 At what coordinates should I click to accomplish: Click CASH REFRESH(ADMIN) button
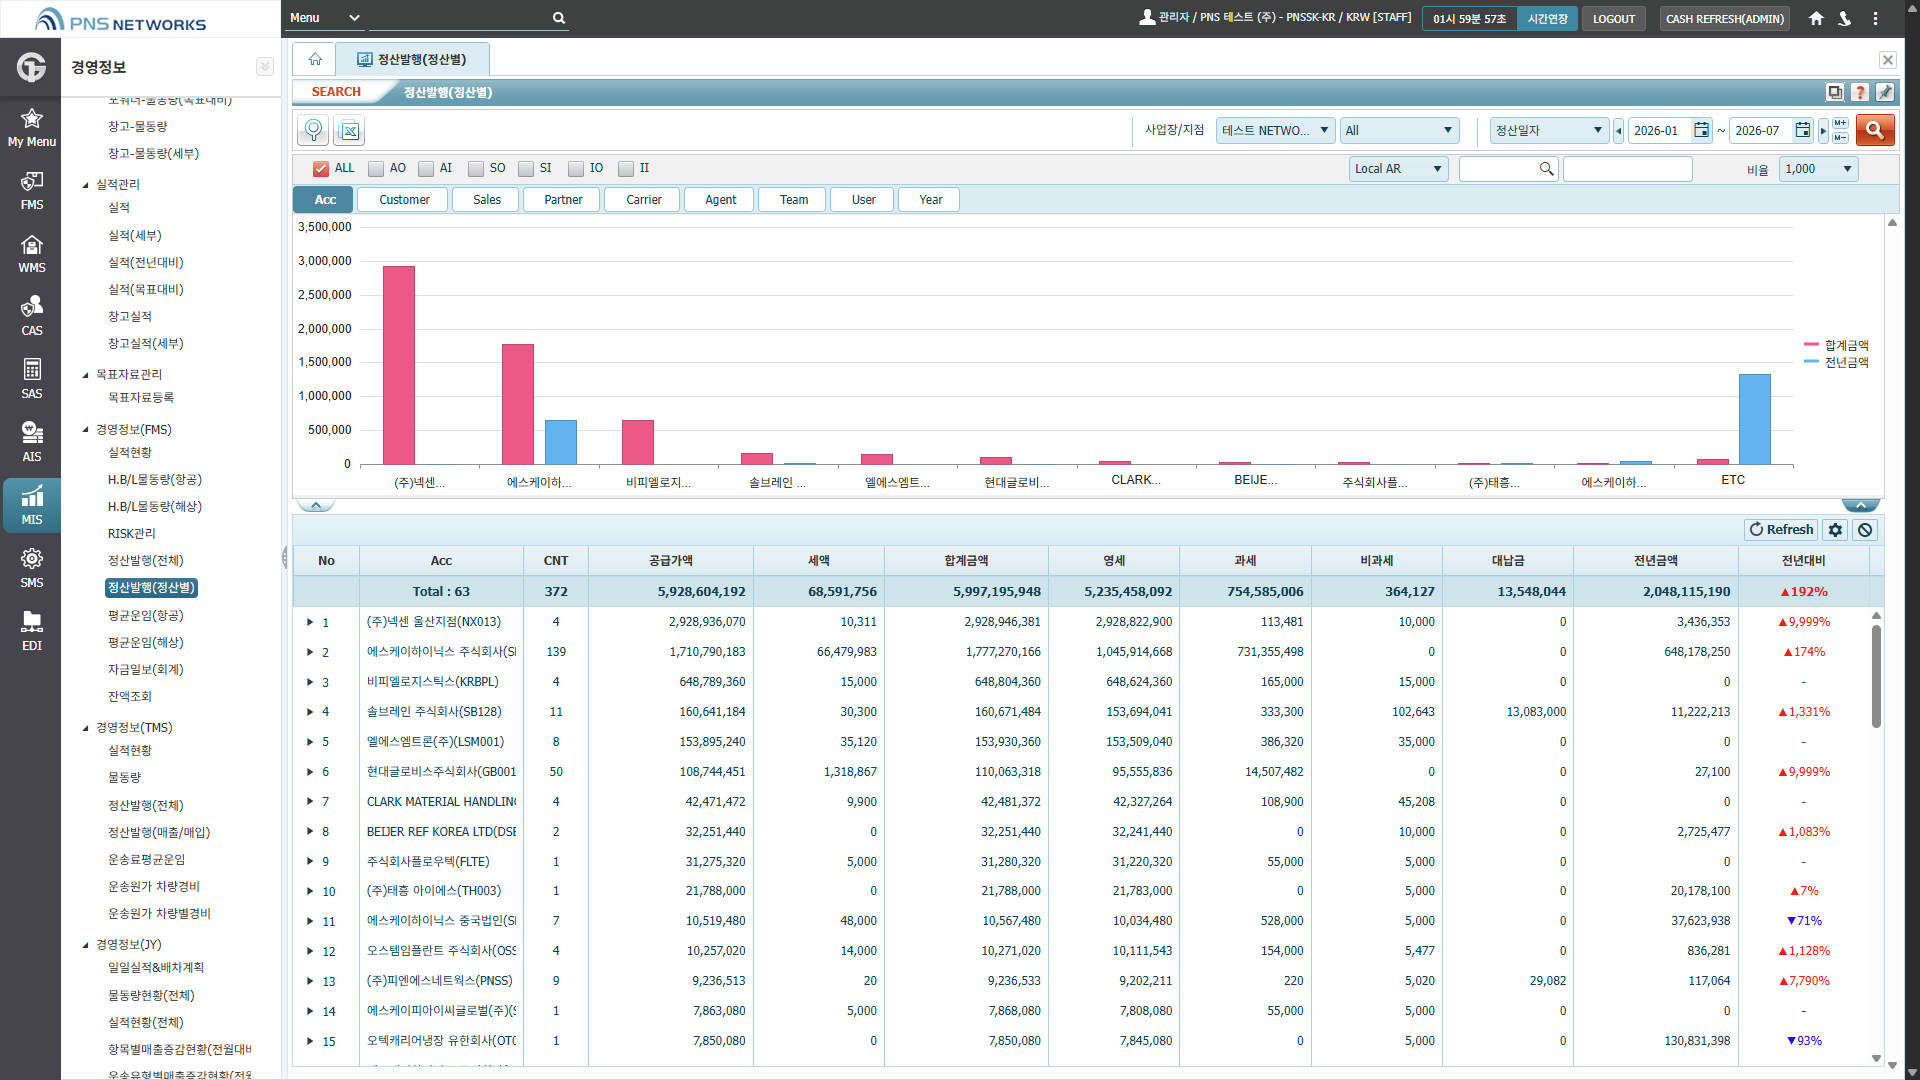tap(1724, 19)
